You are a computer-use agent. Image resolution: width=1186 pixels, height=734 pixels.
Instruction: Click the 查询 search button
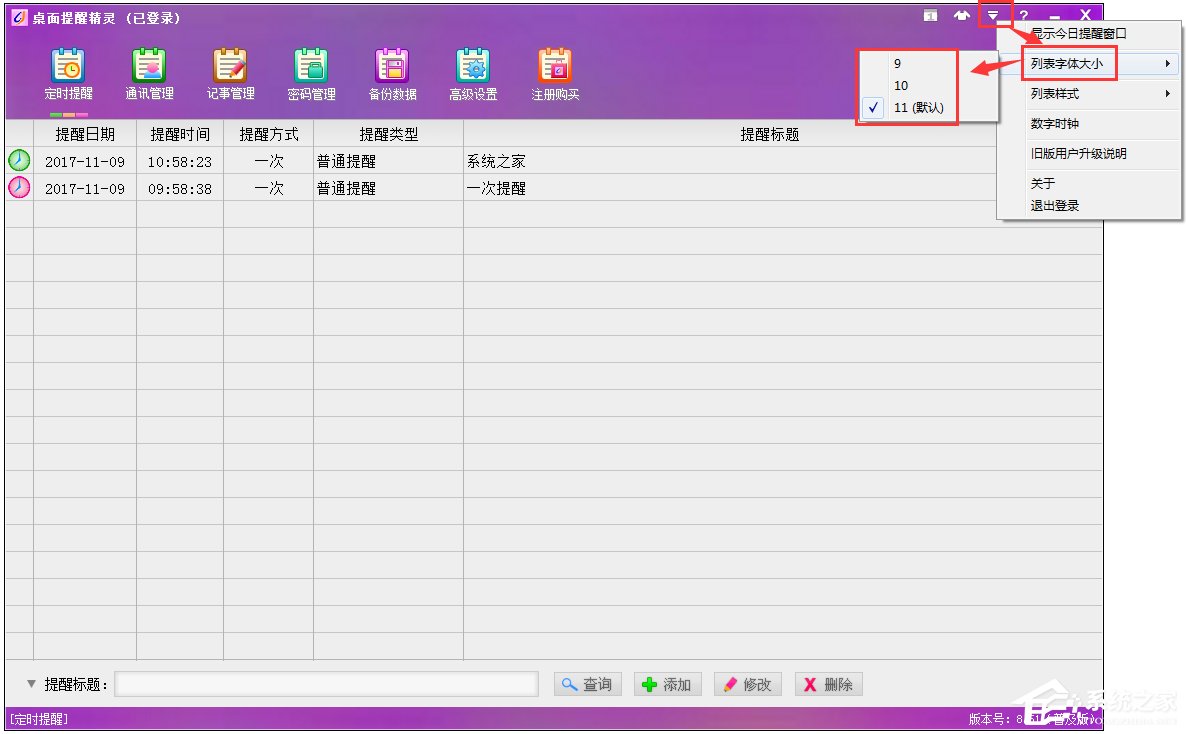588,684
